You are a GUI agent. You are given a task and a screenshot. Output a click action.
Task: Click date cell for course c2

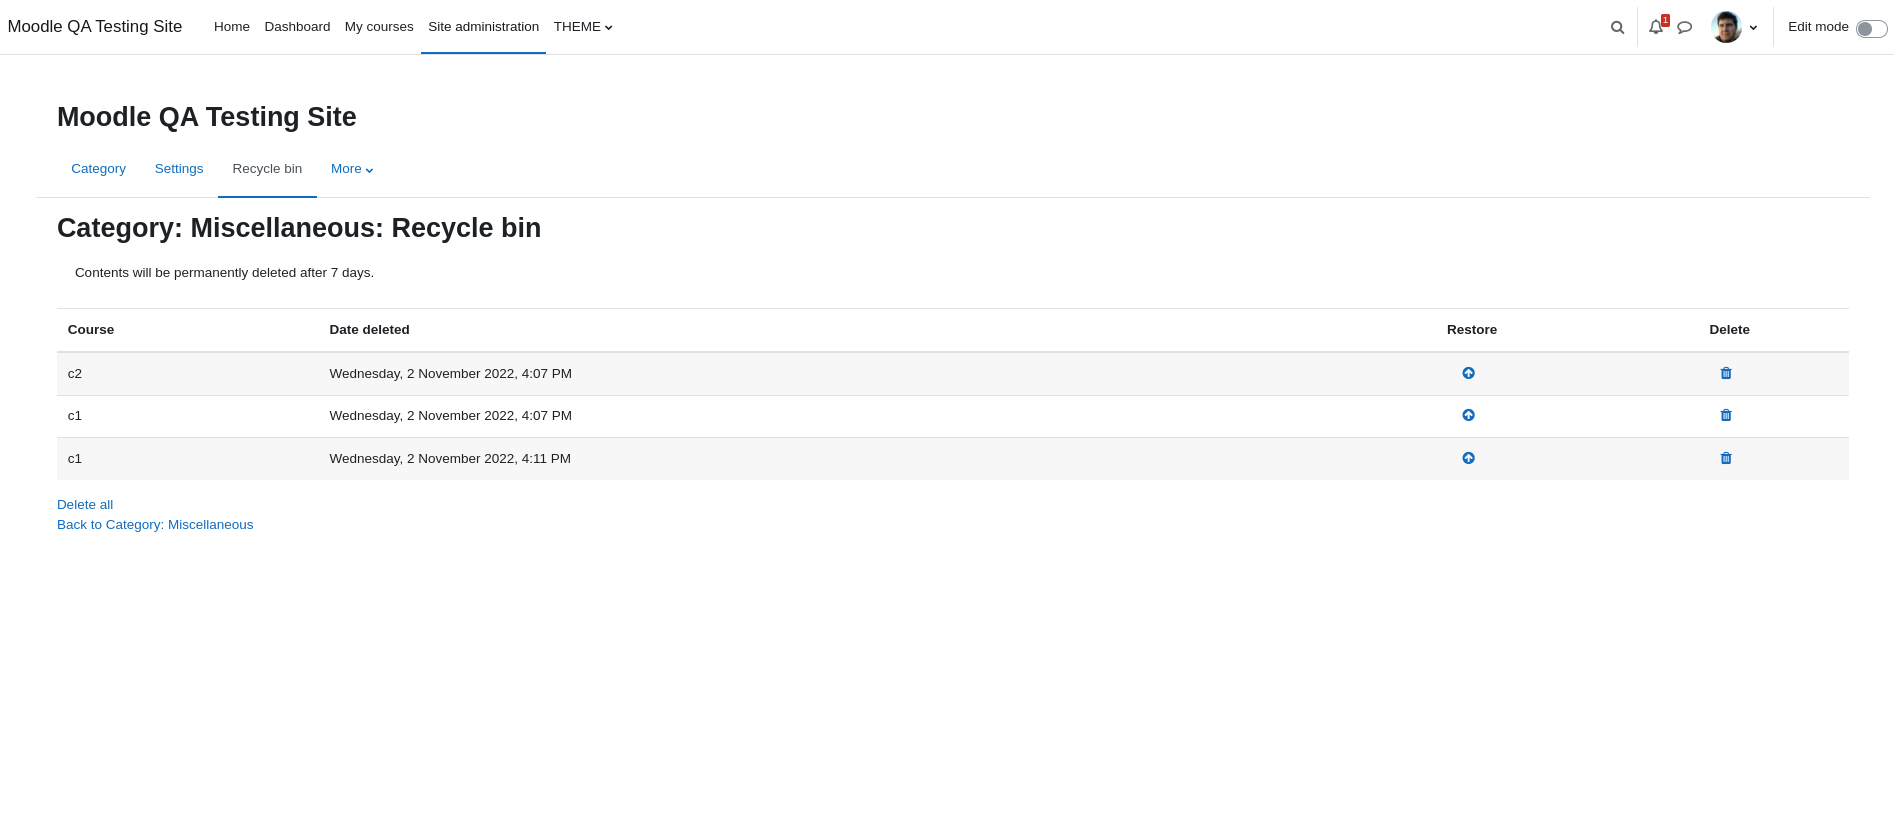(450, 374)
